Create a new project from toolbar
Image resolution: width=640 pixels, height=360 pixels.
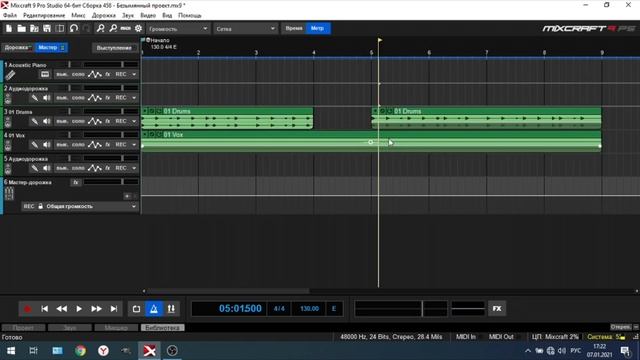point(9,29)
